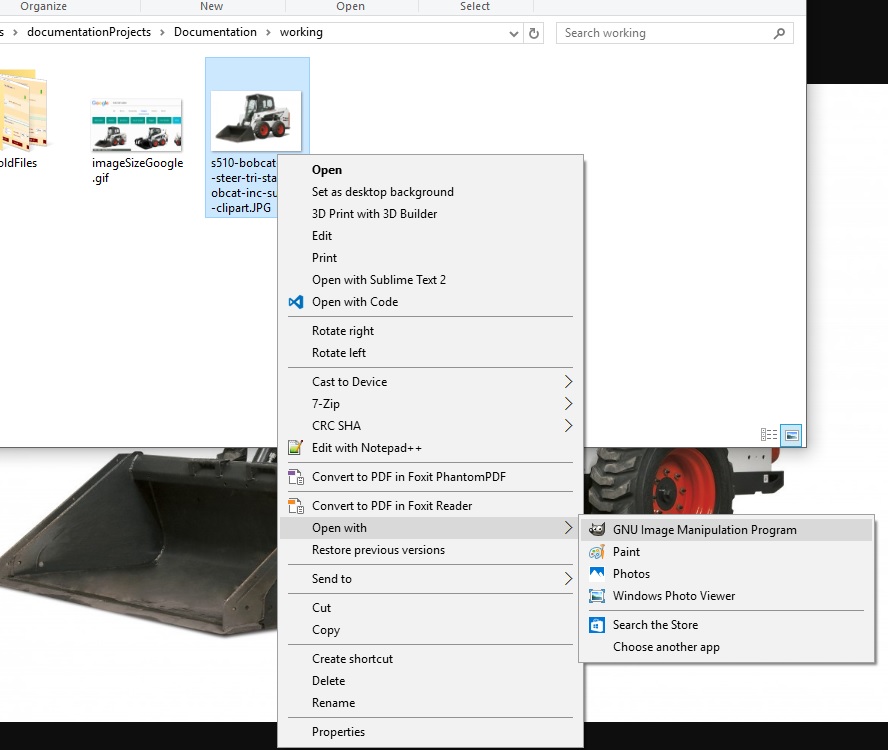Click the documentationProjects breadcrumb
This screenshot has width=888, height=750.
tap(89, 32)
